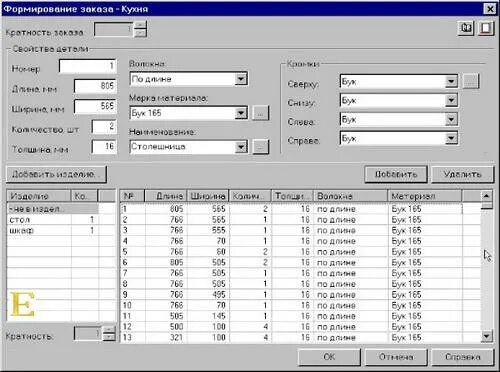This screenshot has height=372, width=500.
Task: Click width value 555 in row 3
Action: [219, 230]
